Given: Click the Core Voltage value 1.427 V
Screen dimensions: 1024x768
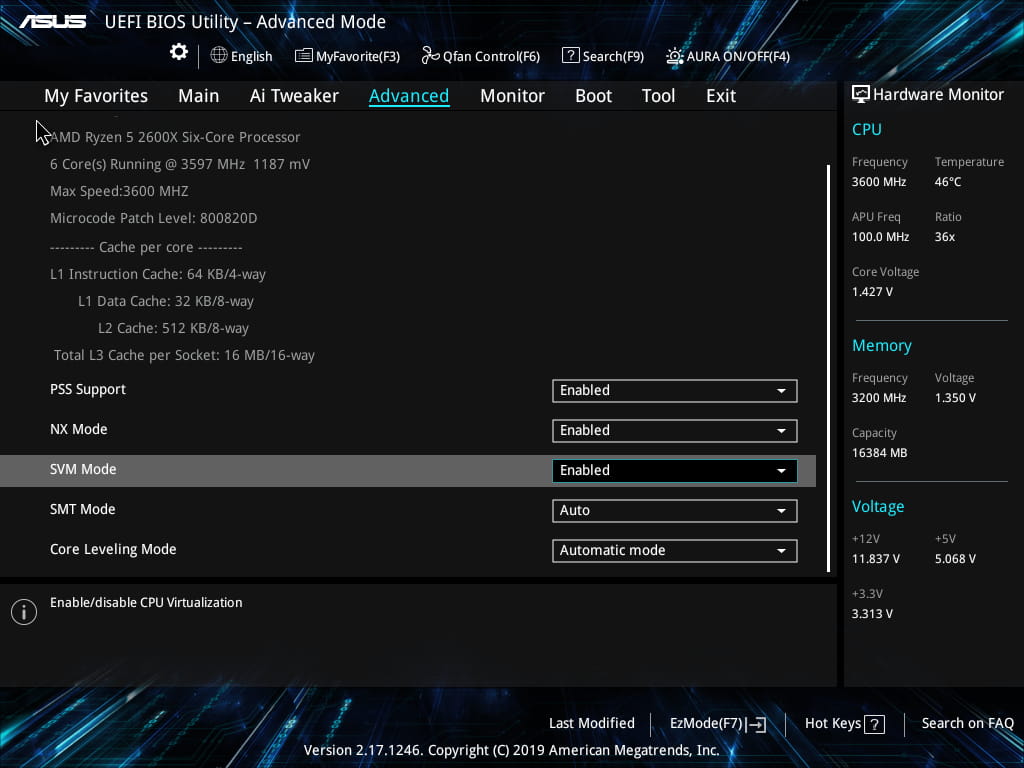Looking at the screenshot, I should pos(872,292).
